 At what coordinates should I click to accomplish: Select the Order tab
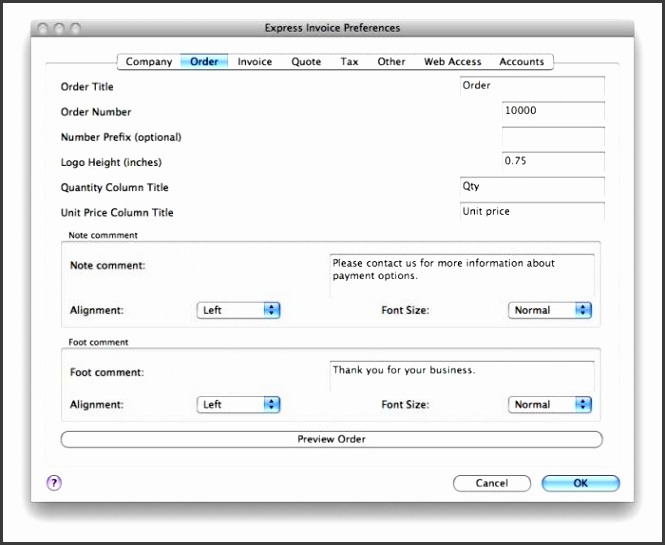coord(204,61)
